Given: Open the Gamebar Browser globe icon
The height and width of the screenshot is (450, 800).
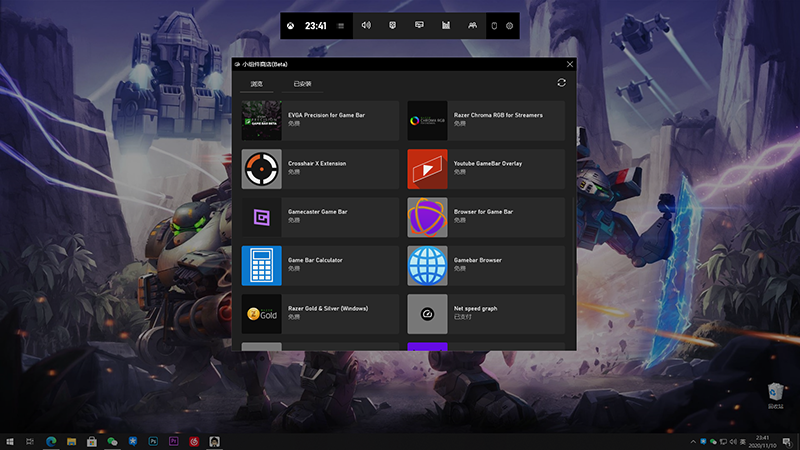Looking at the screenshot, I should coord(427,266).
